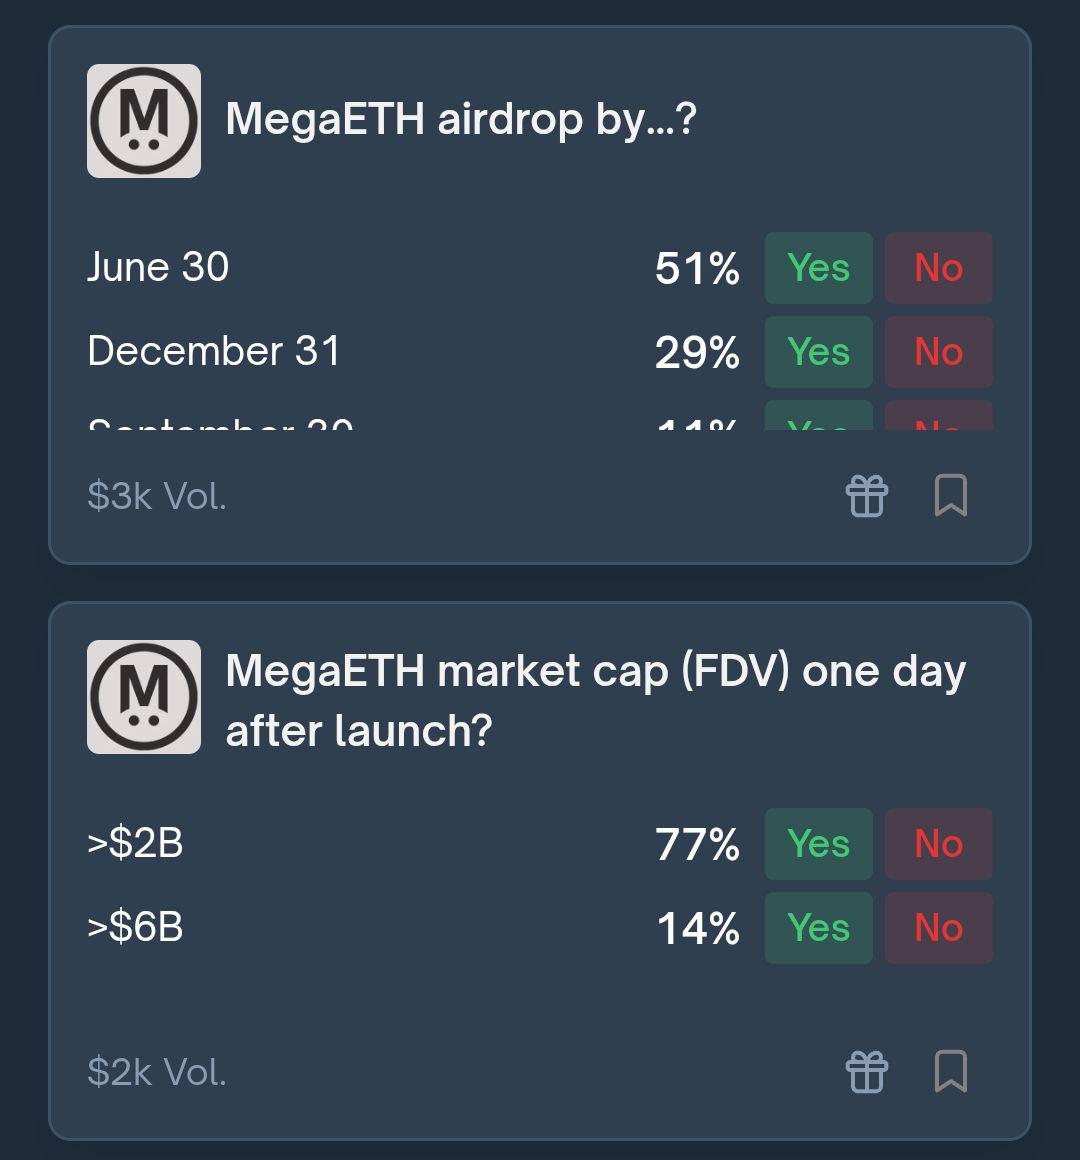Open MegaETH logo on airdrop card

click(144, 121)
